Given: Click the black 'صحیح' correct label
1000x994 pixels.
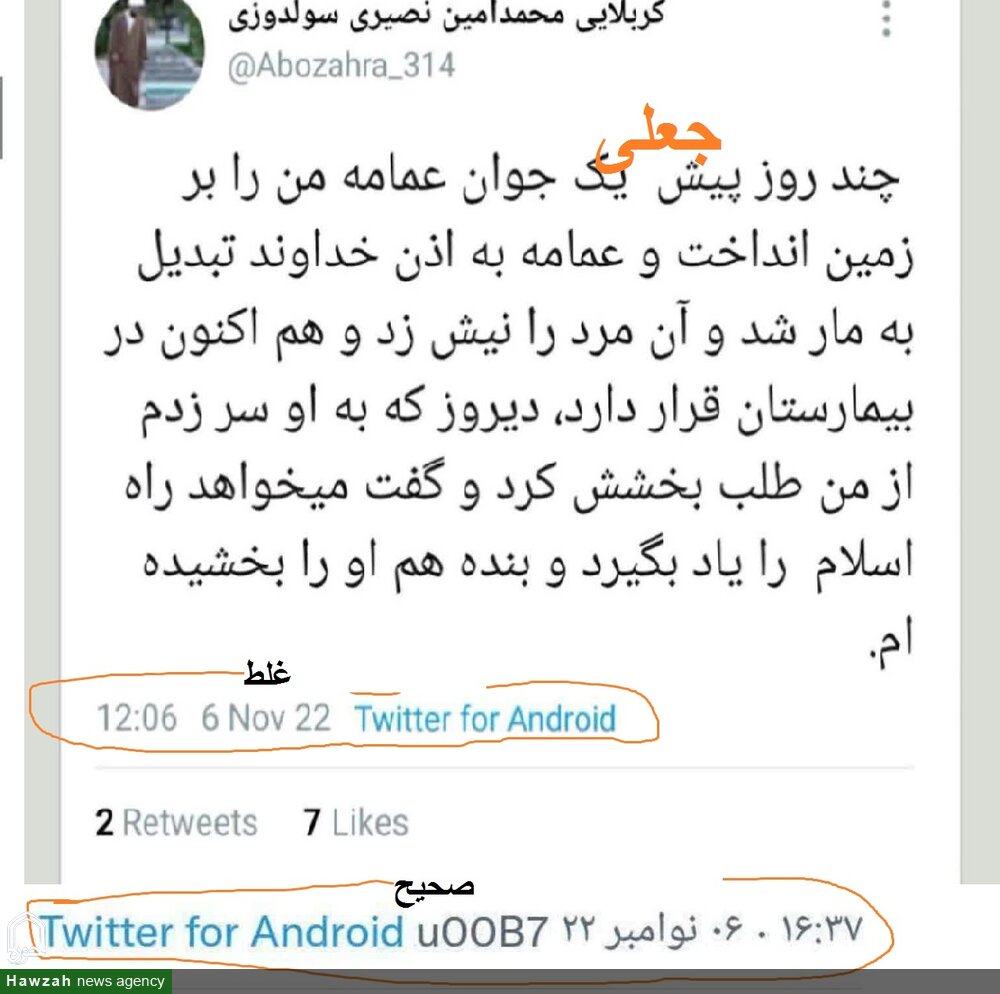Looking at the screenshot, I should [434, 888].
